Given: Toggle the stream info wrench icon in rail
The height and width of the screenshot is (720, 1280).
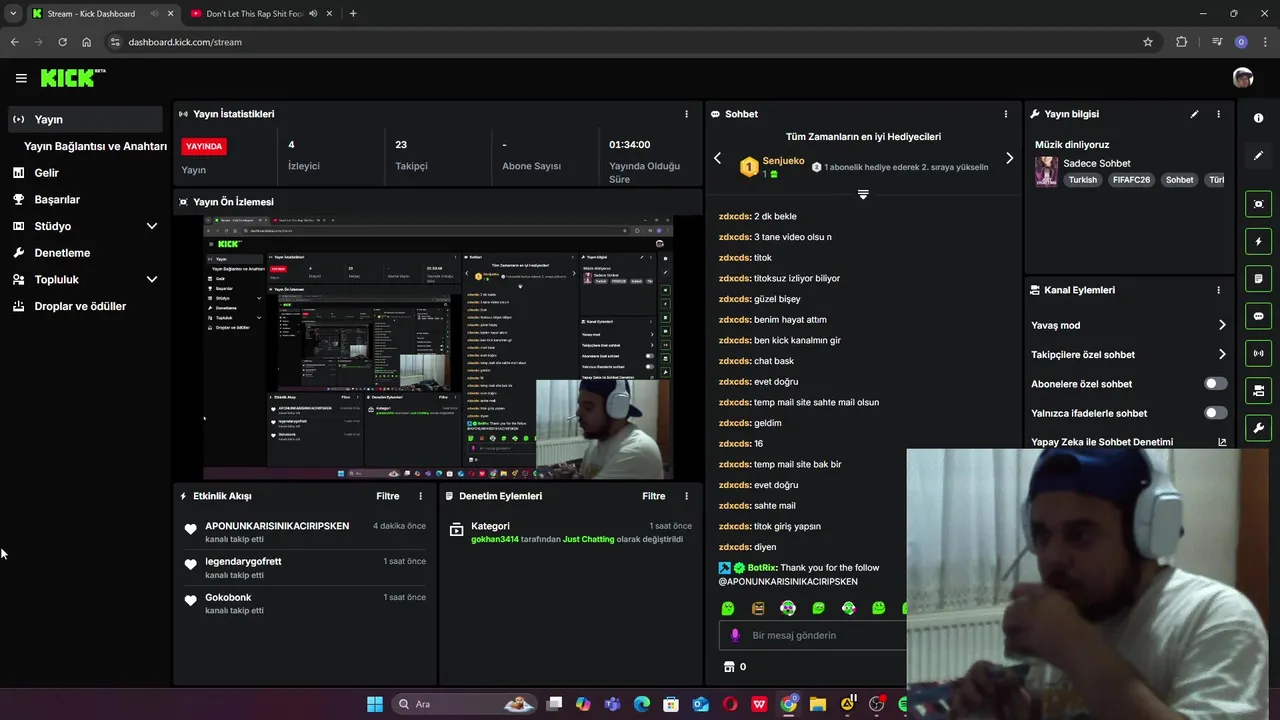Looking at the screenshot, I should (x=1258, y=428).
